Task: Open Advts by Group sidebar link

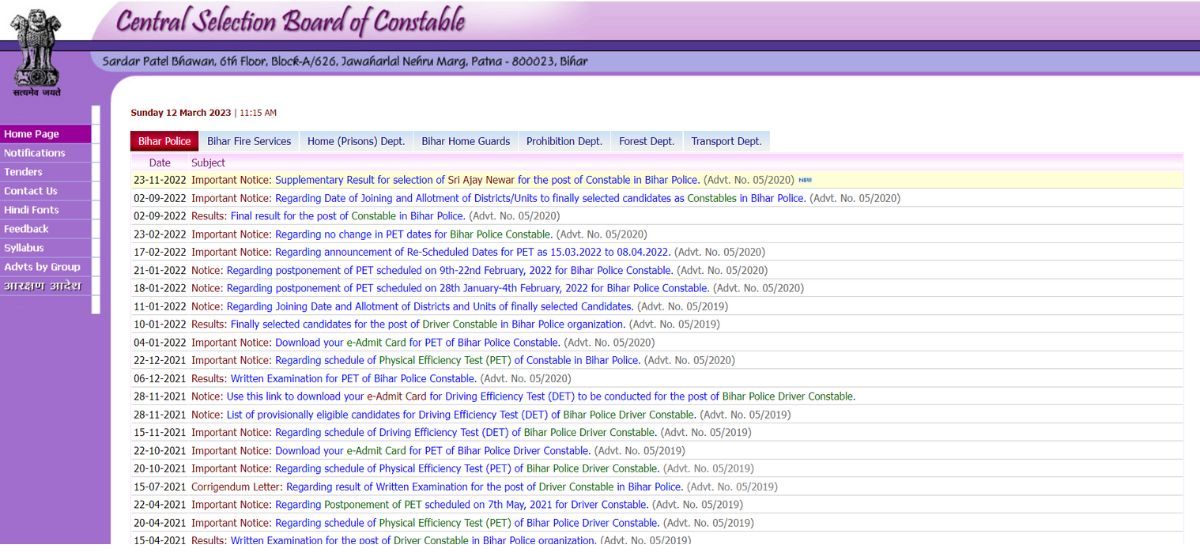Action: [45, 267]
